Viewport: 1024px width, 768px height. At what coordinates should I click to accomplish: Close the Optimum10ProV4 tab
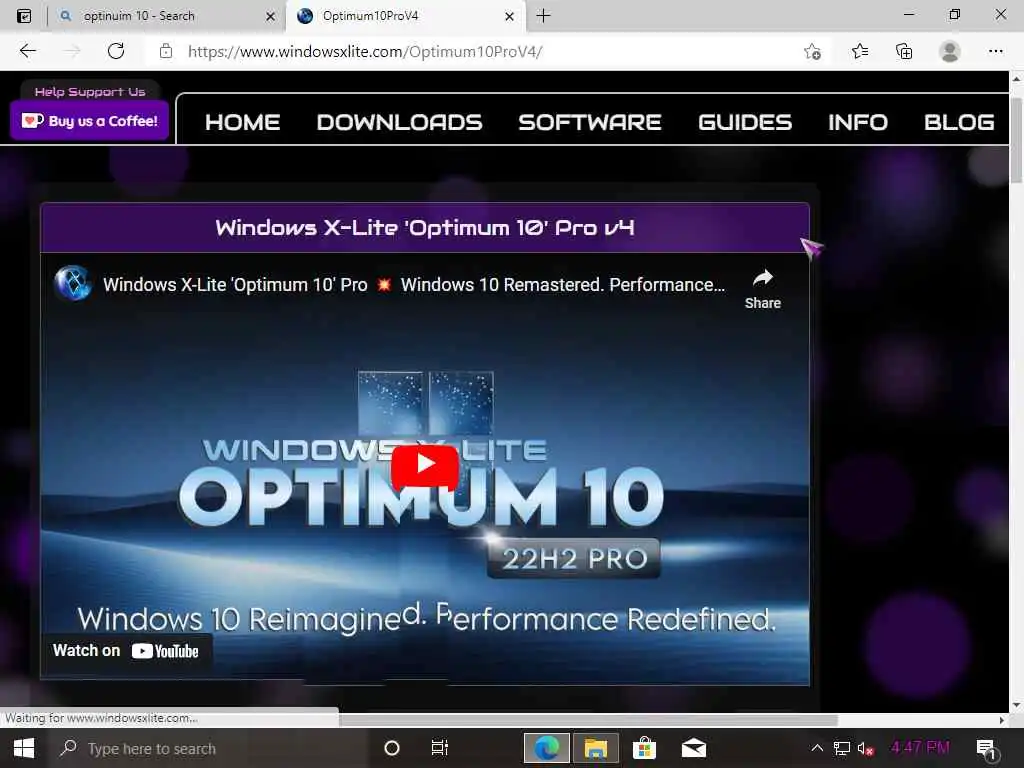pos(509,16)
